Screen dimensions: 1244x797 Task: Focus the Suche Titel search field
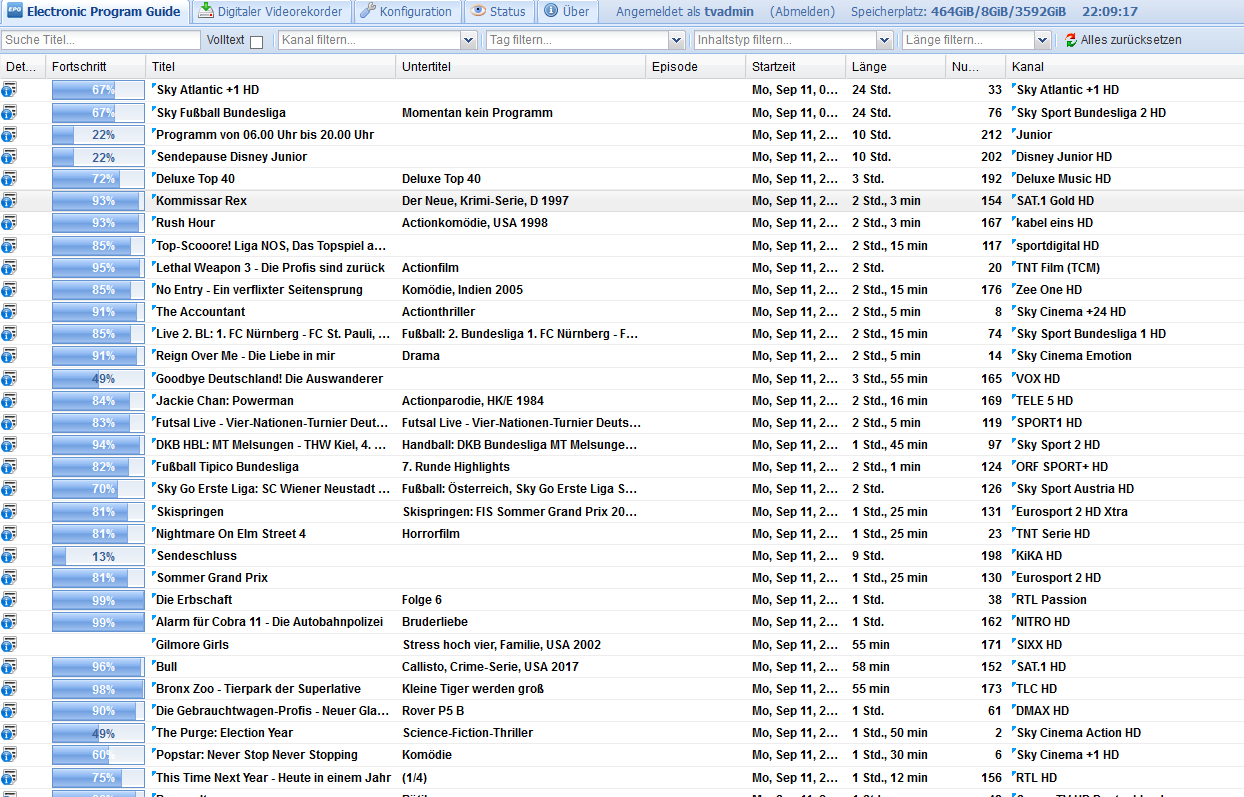pyautogui.click(x=100, y=40)
